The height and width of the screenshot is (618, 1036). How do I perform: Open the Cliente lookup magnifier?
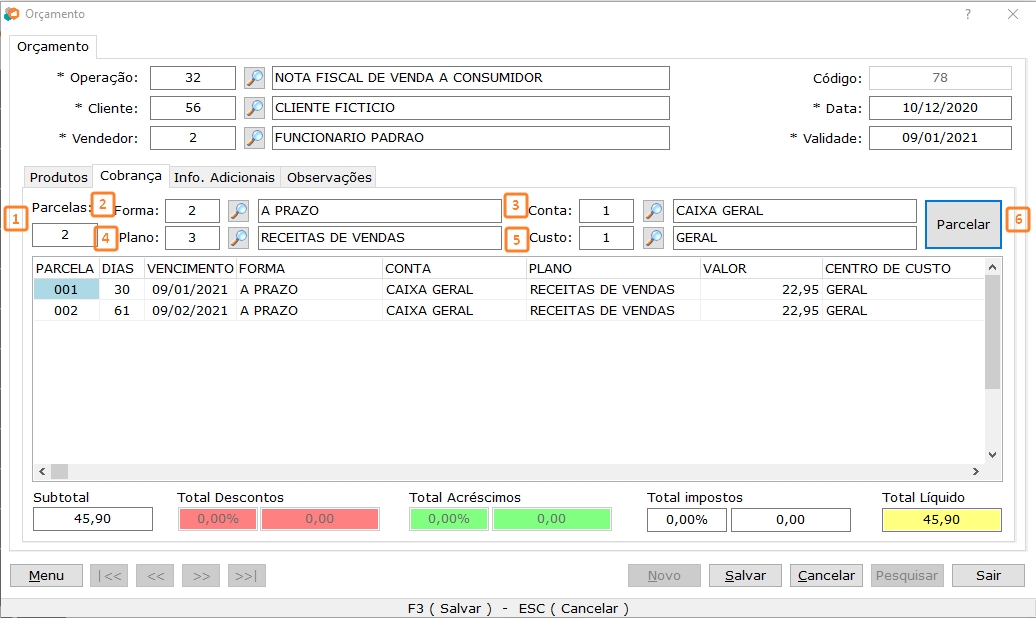tap(255, 108)
